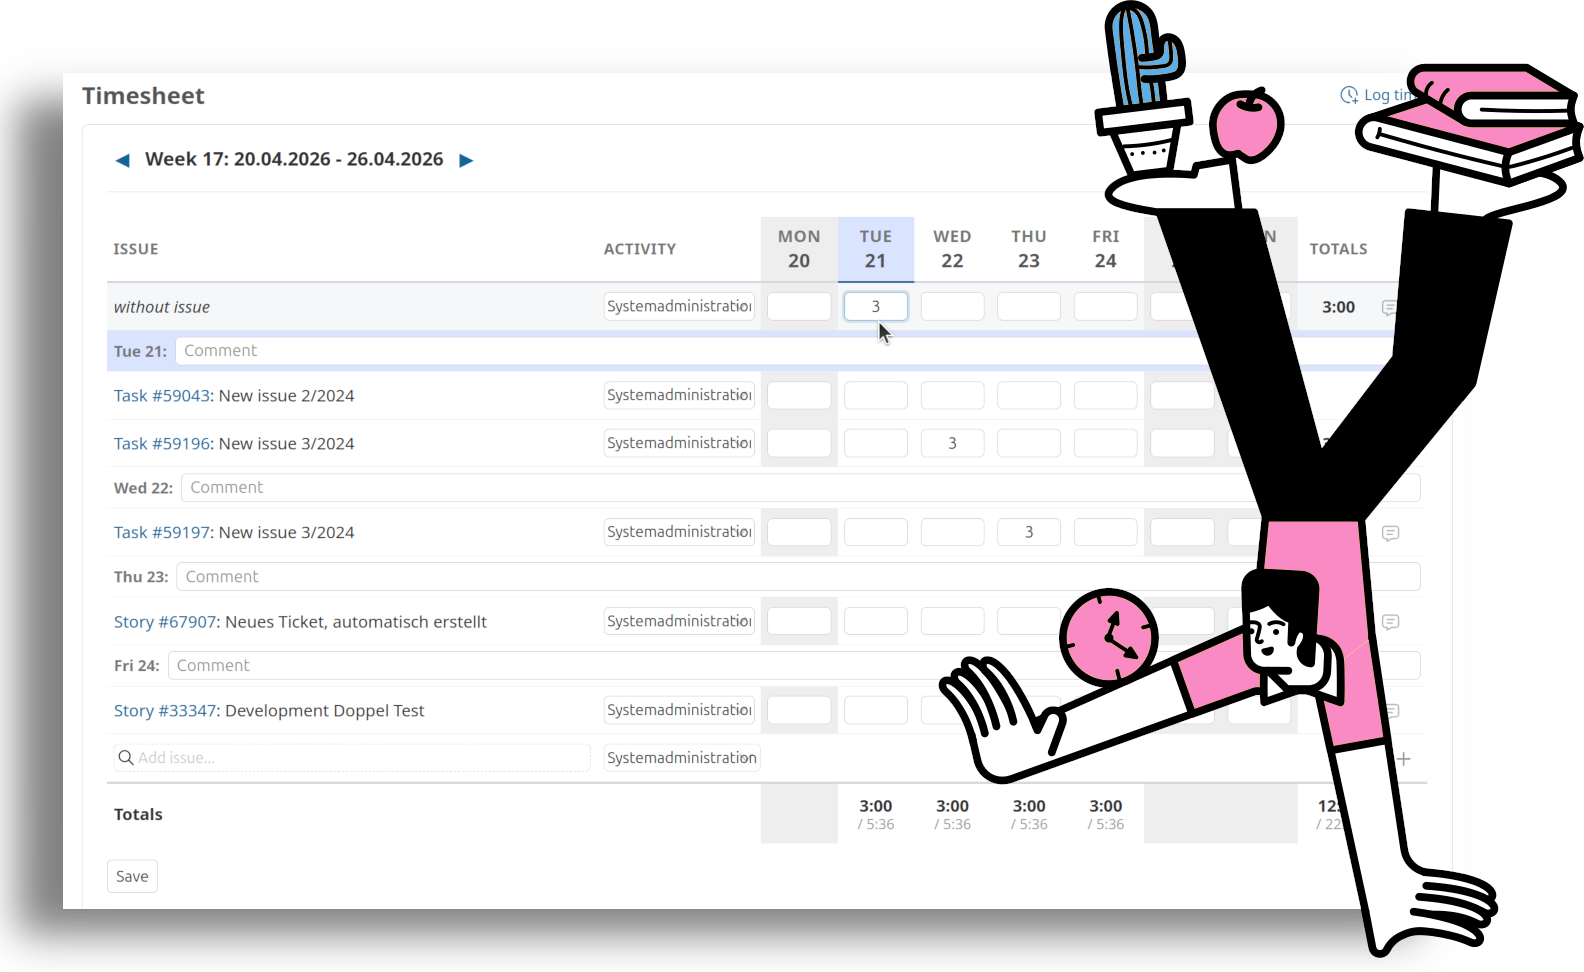Open the comment icon in the Story #67907 row
Image resolution: width=1584 pixels, height=972 pixels.
[1390, 622]
